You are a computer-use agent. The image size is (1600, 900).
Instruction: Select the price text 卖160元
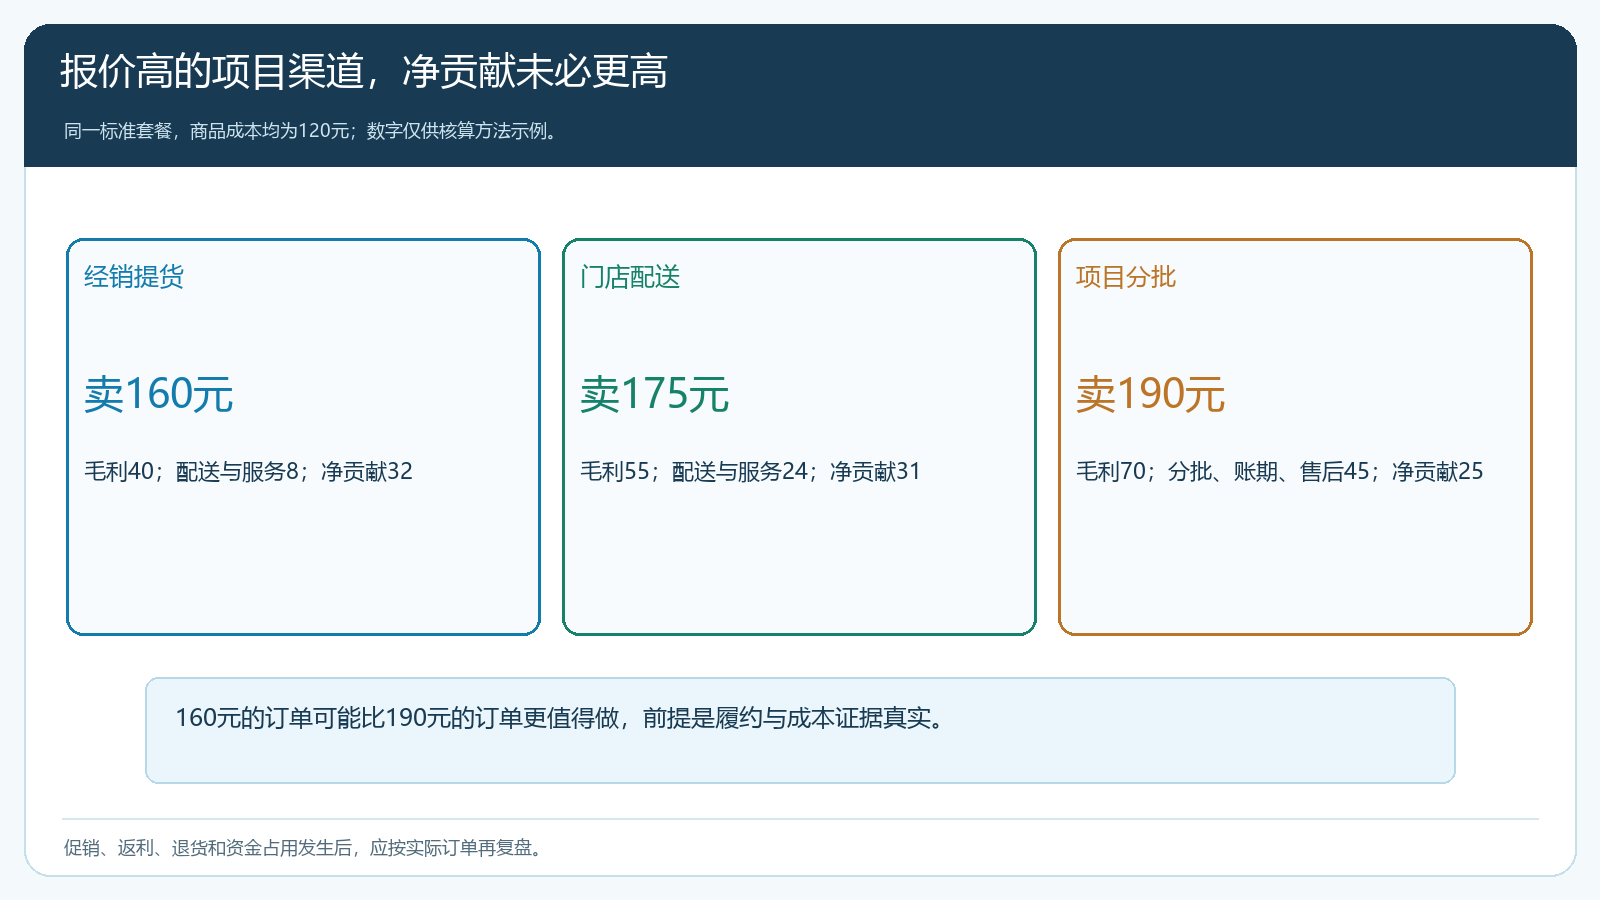[x=159, y=394]
